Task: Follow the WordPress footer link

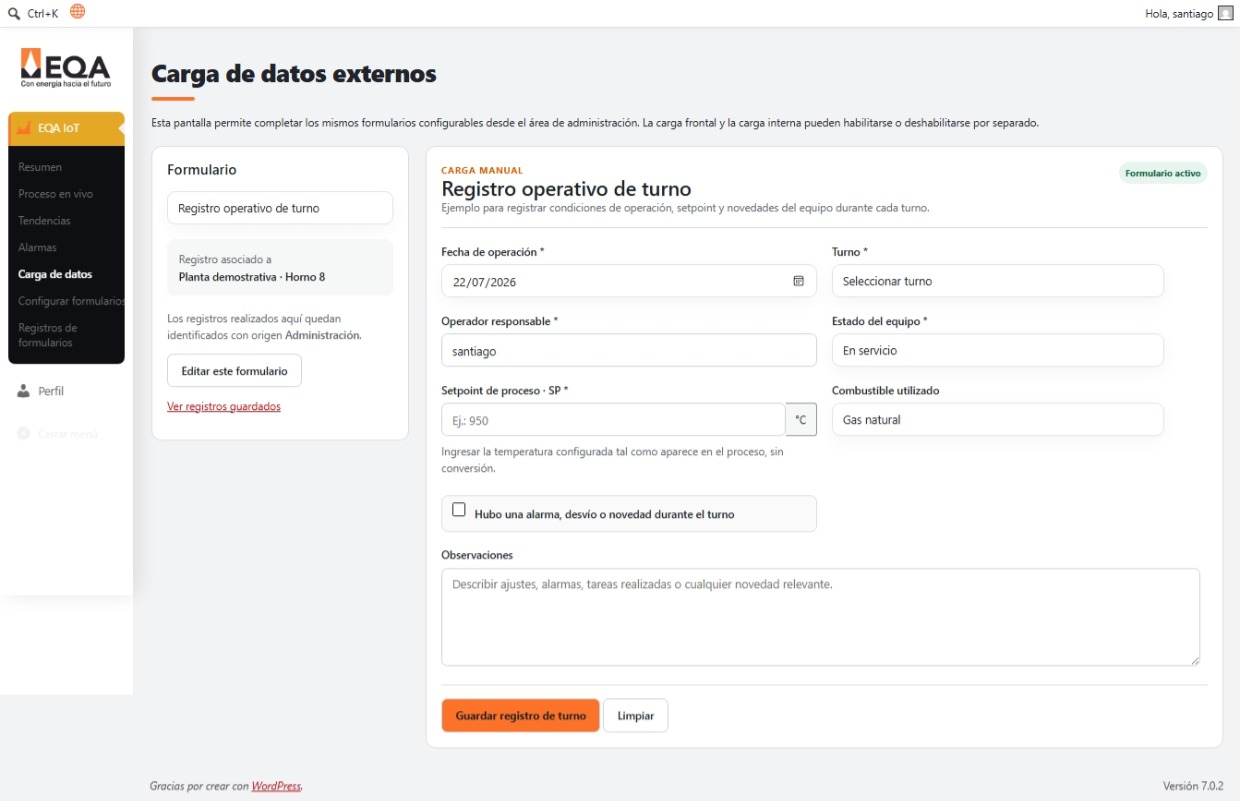Action: 276,786
